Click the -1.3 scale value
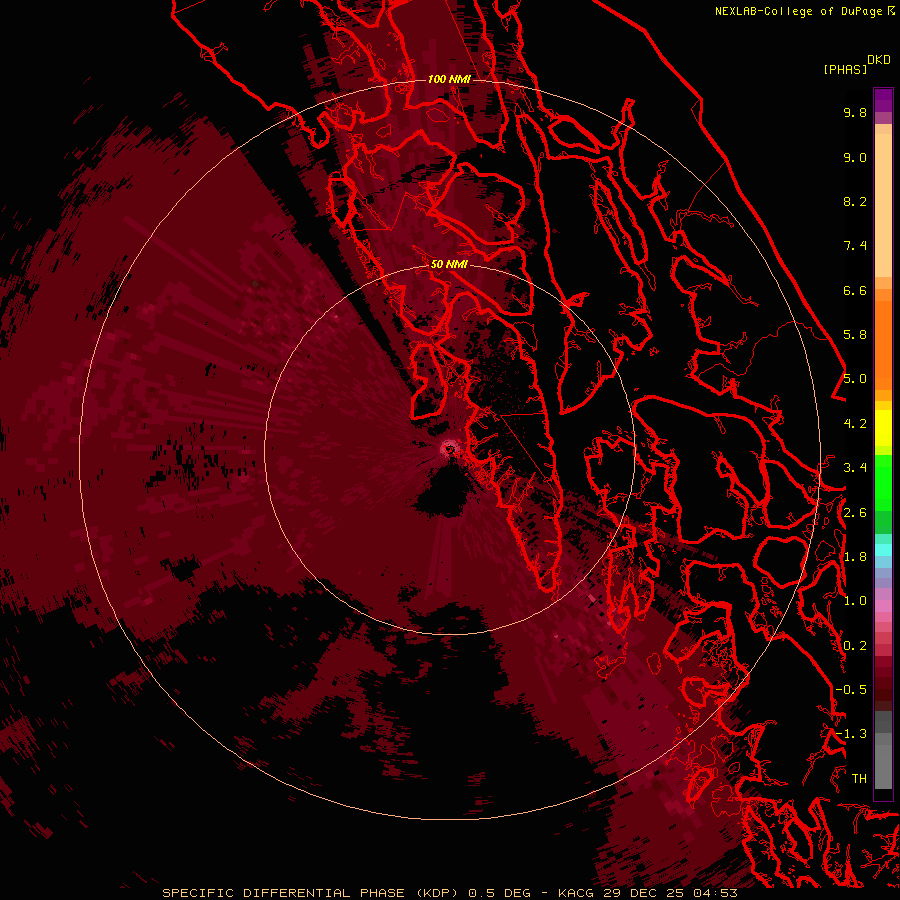900x900 pixels. (x=851, y=734)
